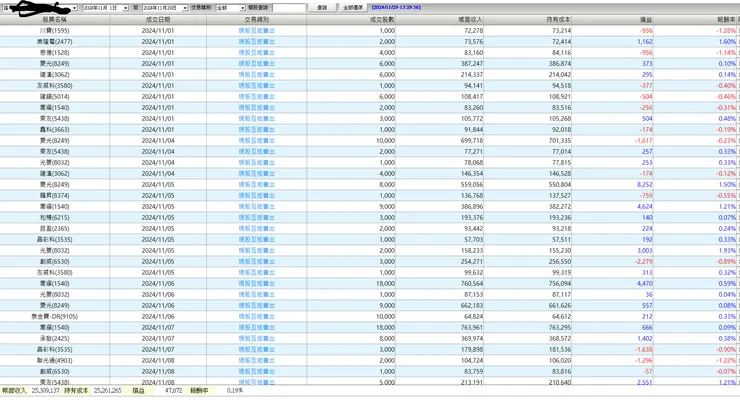
Task: Open transaction type link in 和椿(6215) row
Action: tap(256, 217)
